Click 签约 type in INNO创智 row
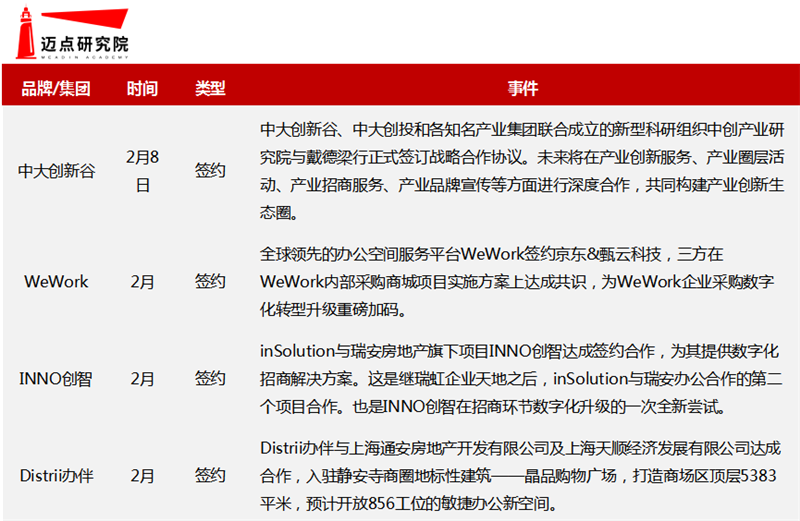 tap(210, 379)
